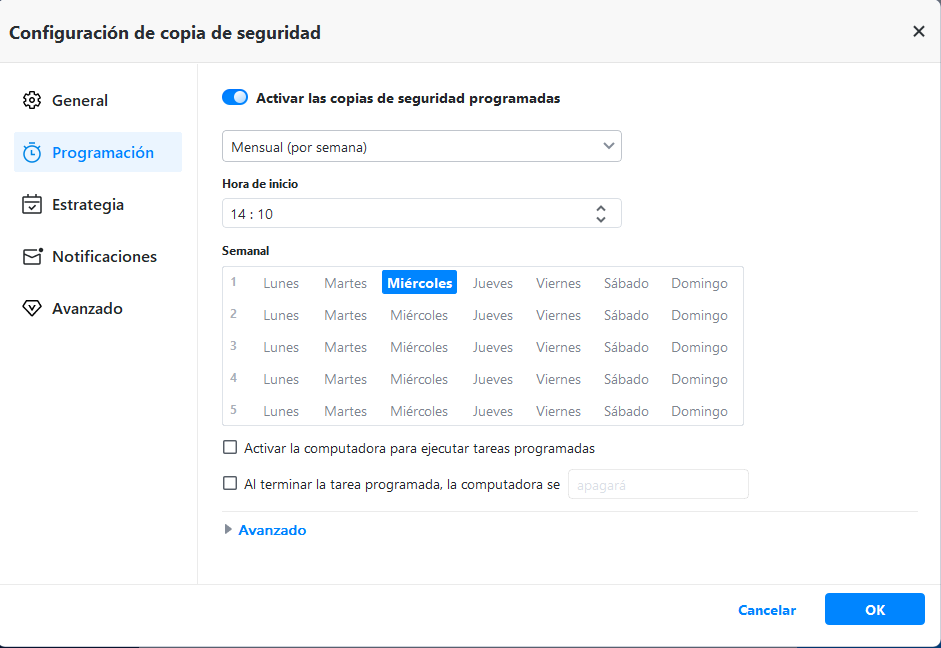Expand the Avanzado section triangle
The image size is (941, 648).
pyautogui.click(x=229, y=530)
